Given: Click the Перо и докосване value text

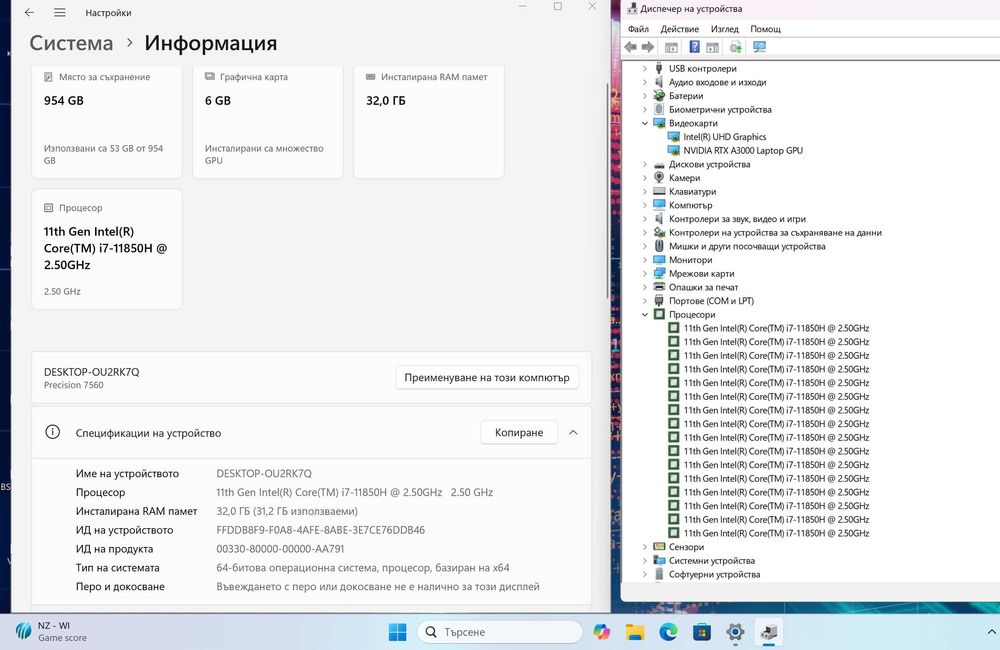Looking at the screenshot, I should [378, 586].
